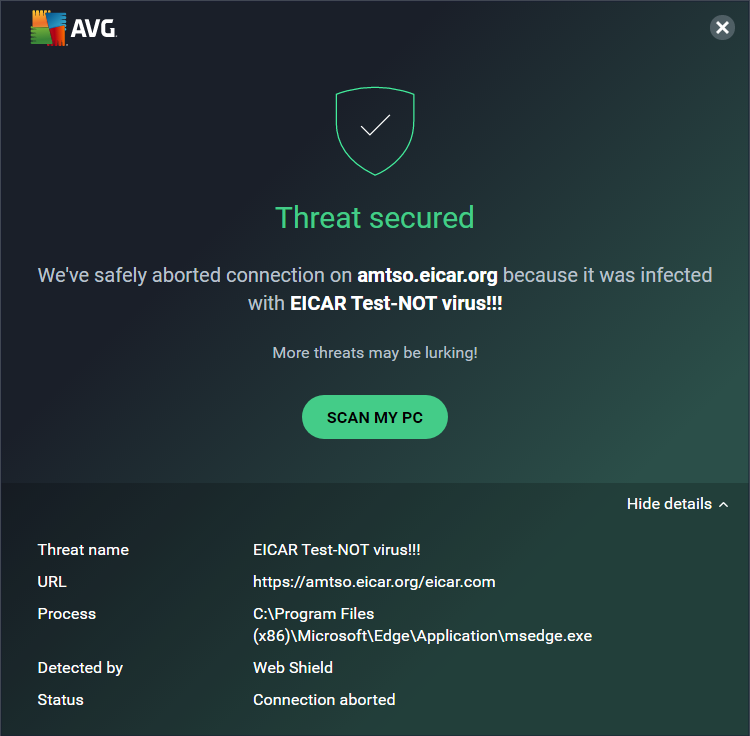
Task: Click the Status label
Action: [x=61, y=700]
